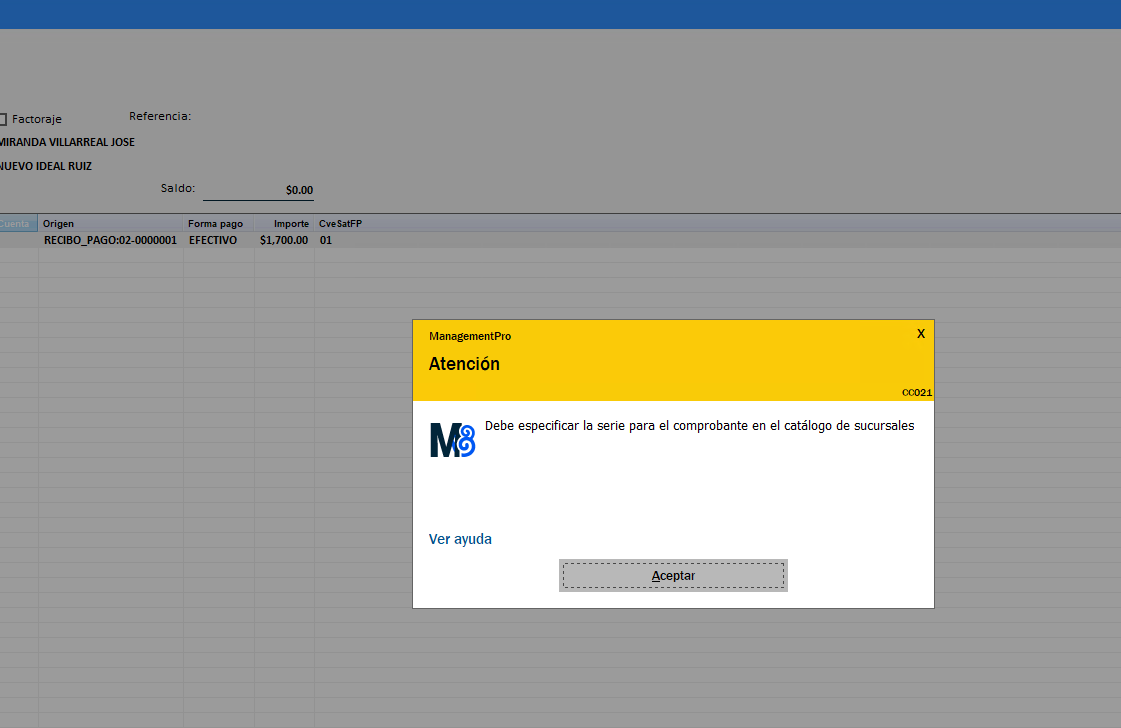This screenshot has height=728, width=1121.
Task: Select the CveSatFP column header
Action: tap(340, 224)
